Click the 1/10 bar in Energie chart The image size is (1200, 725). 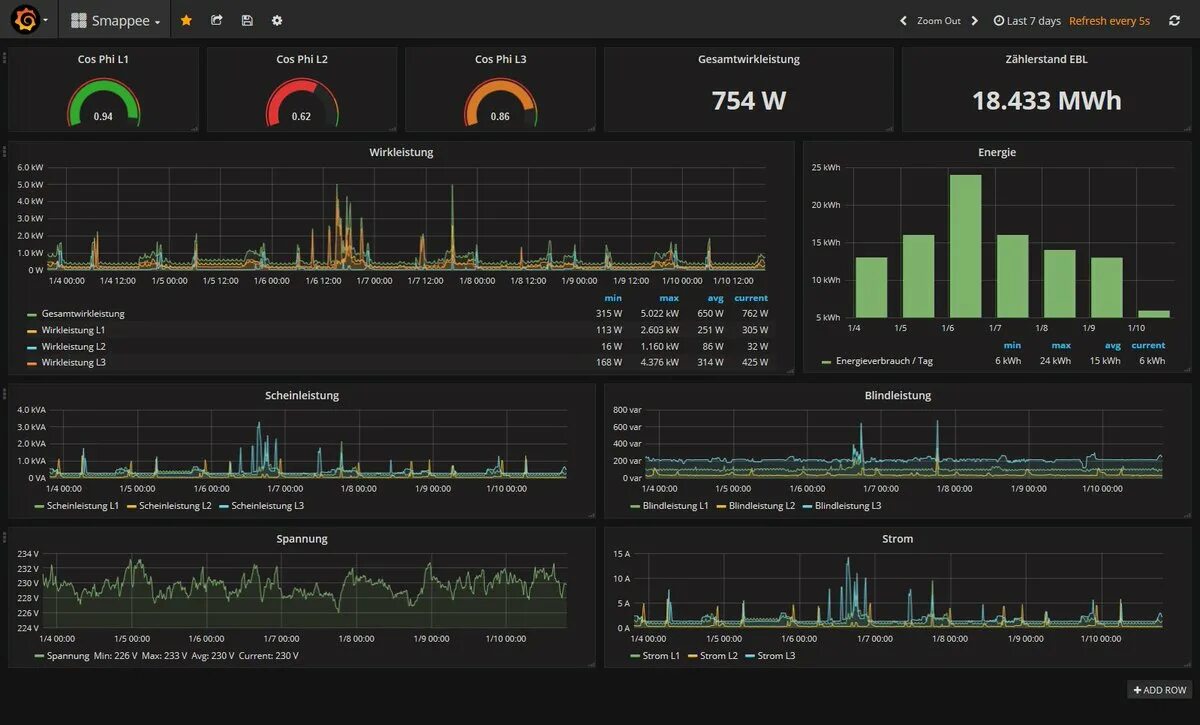click(x=1153, y=314)
